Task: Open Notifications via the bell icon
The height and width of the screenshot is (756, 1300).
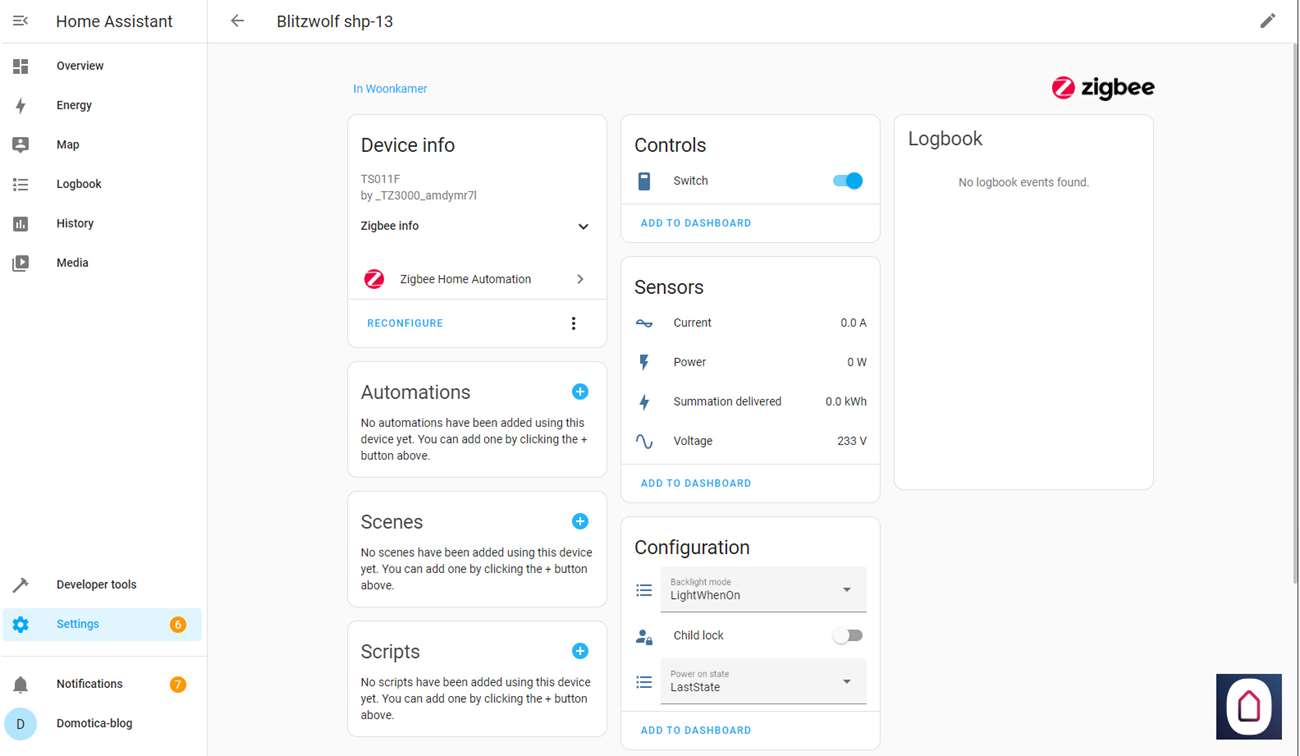Action: tap(20, 684)
